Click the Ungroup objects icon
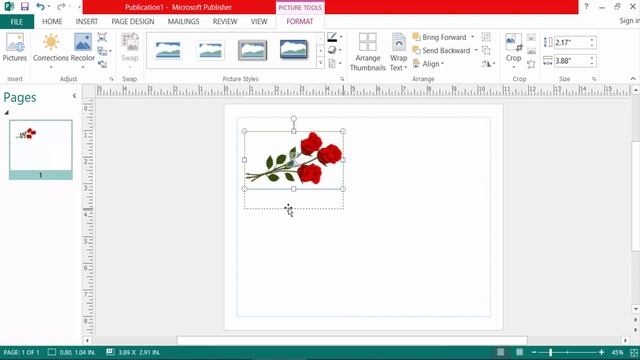This screenshot has width=640, height=360. tap(486, 50)
